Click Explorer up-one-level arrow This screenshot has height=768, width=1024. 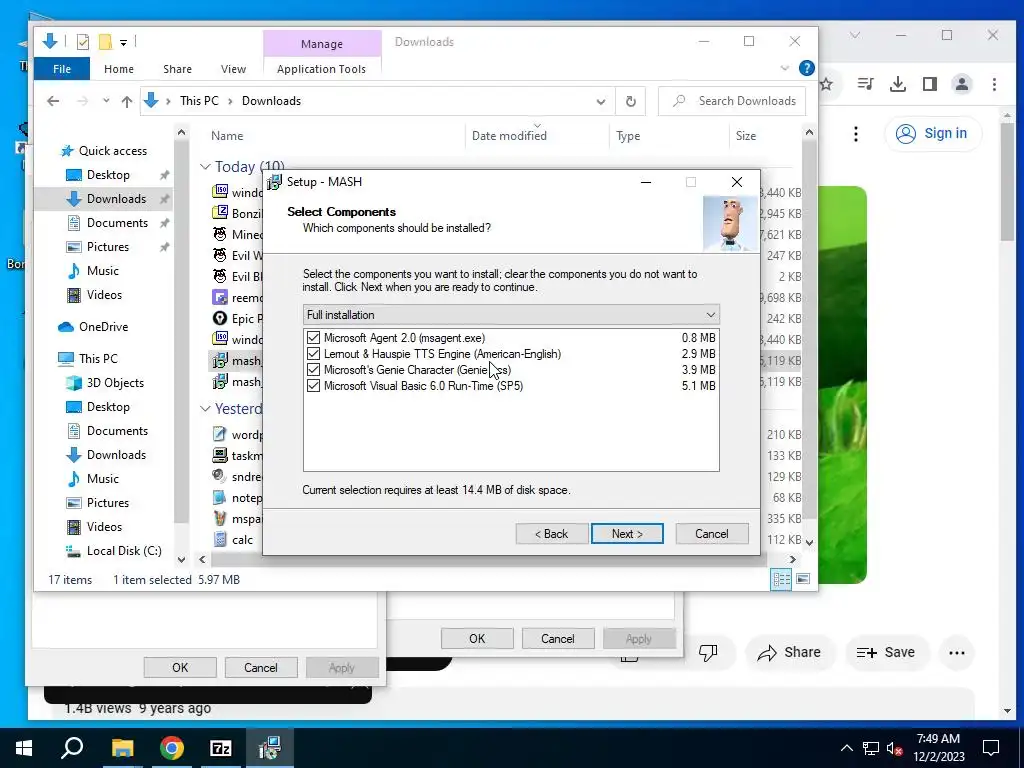[127, 101]
